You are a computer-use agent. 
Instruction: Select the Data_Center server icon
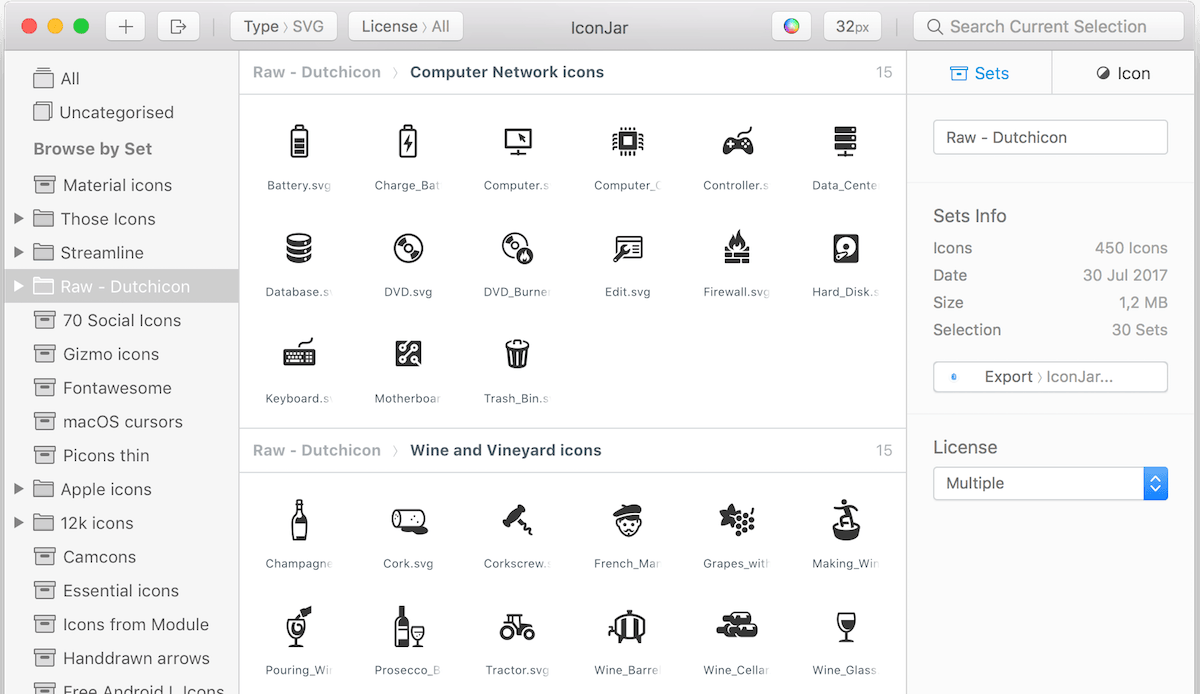[846, 142]
